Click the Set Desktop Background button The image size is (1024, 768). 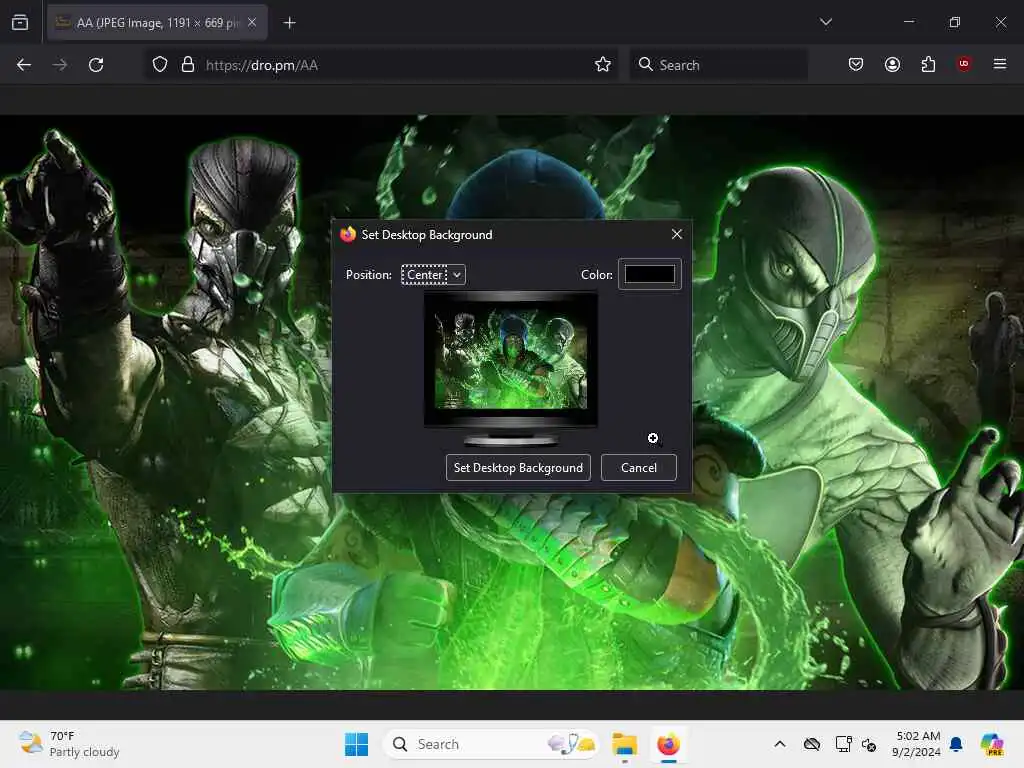518,468
